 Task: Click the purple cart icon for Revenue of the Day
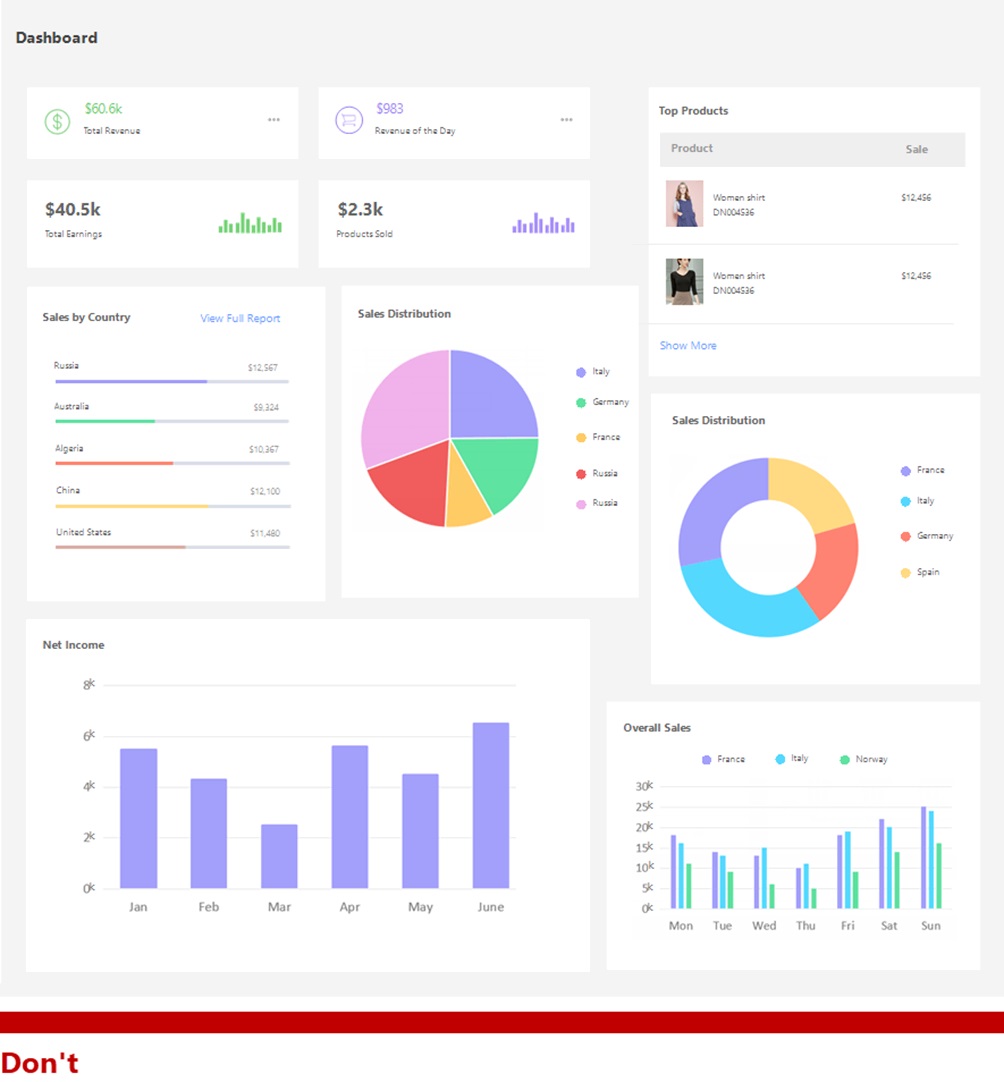point(349,120)
